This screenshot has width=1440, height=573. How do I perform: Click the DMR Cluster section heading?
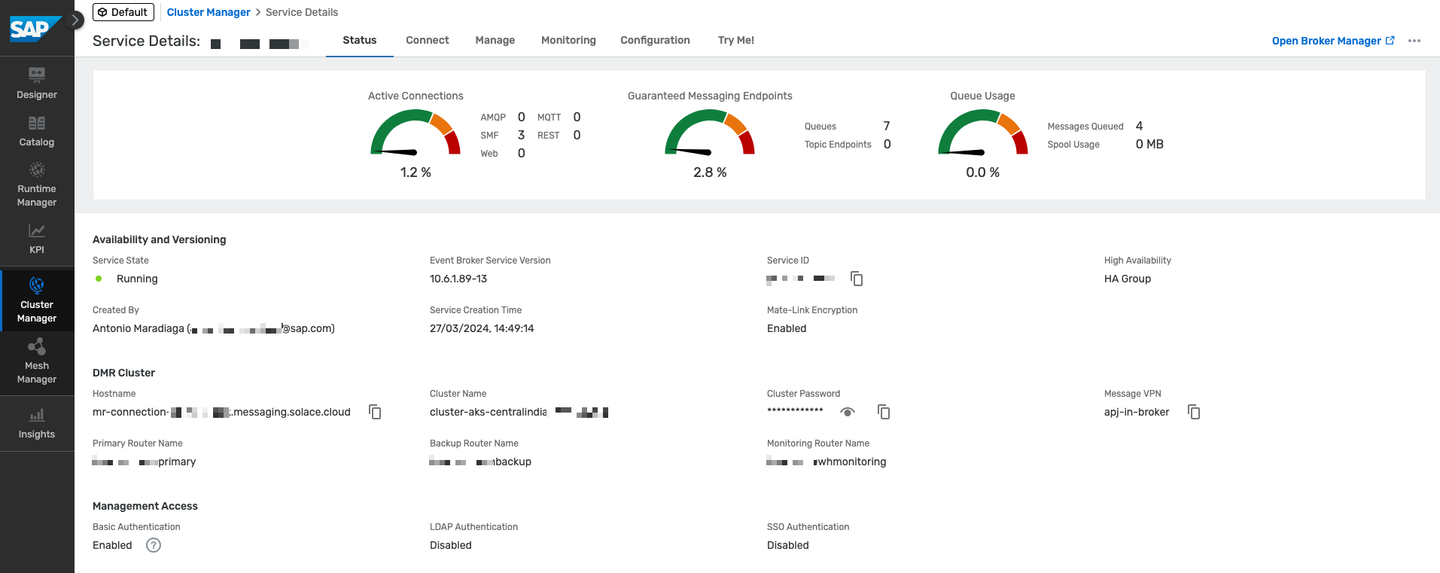[x=124, y=373]
